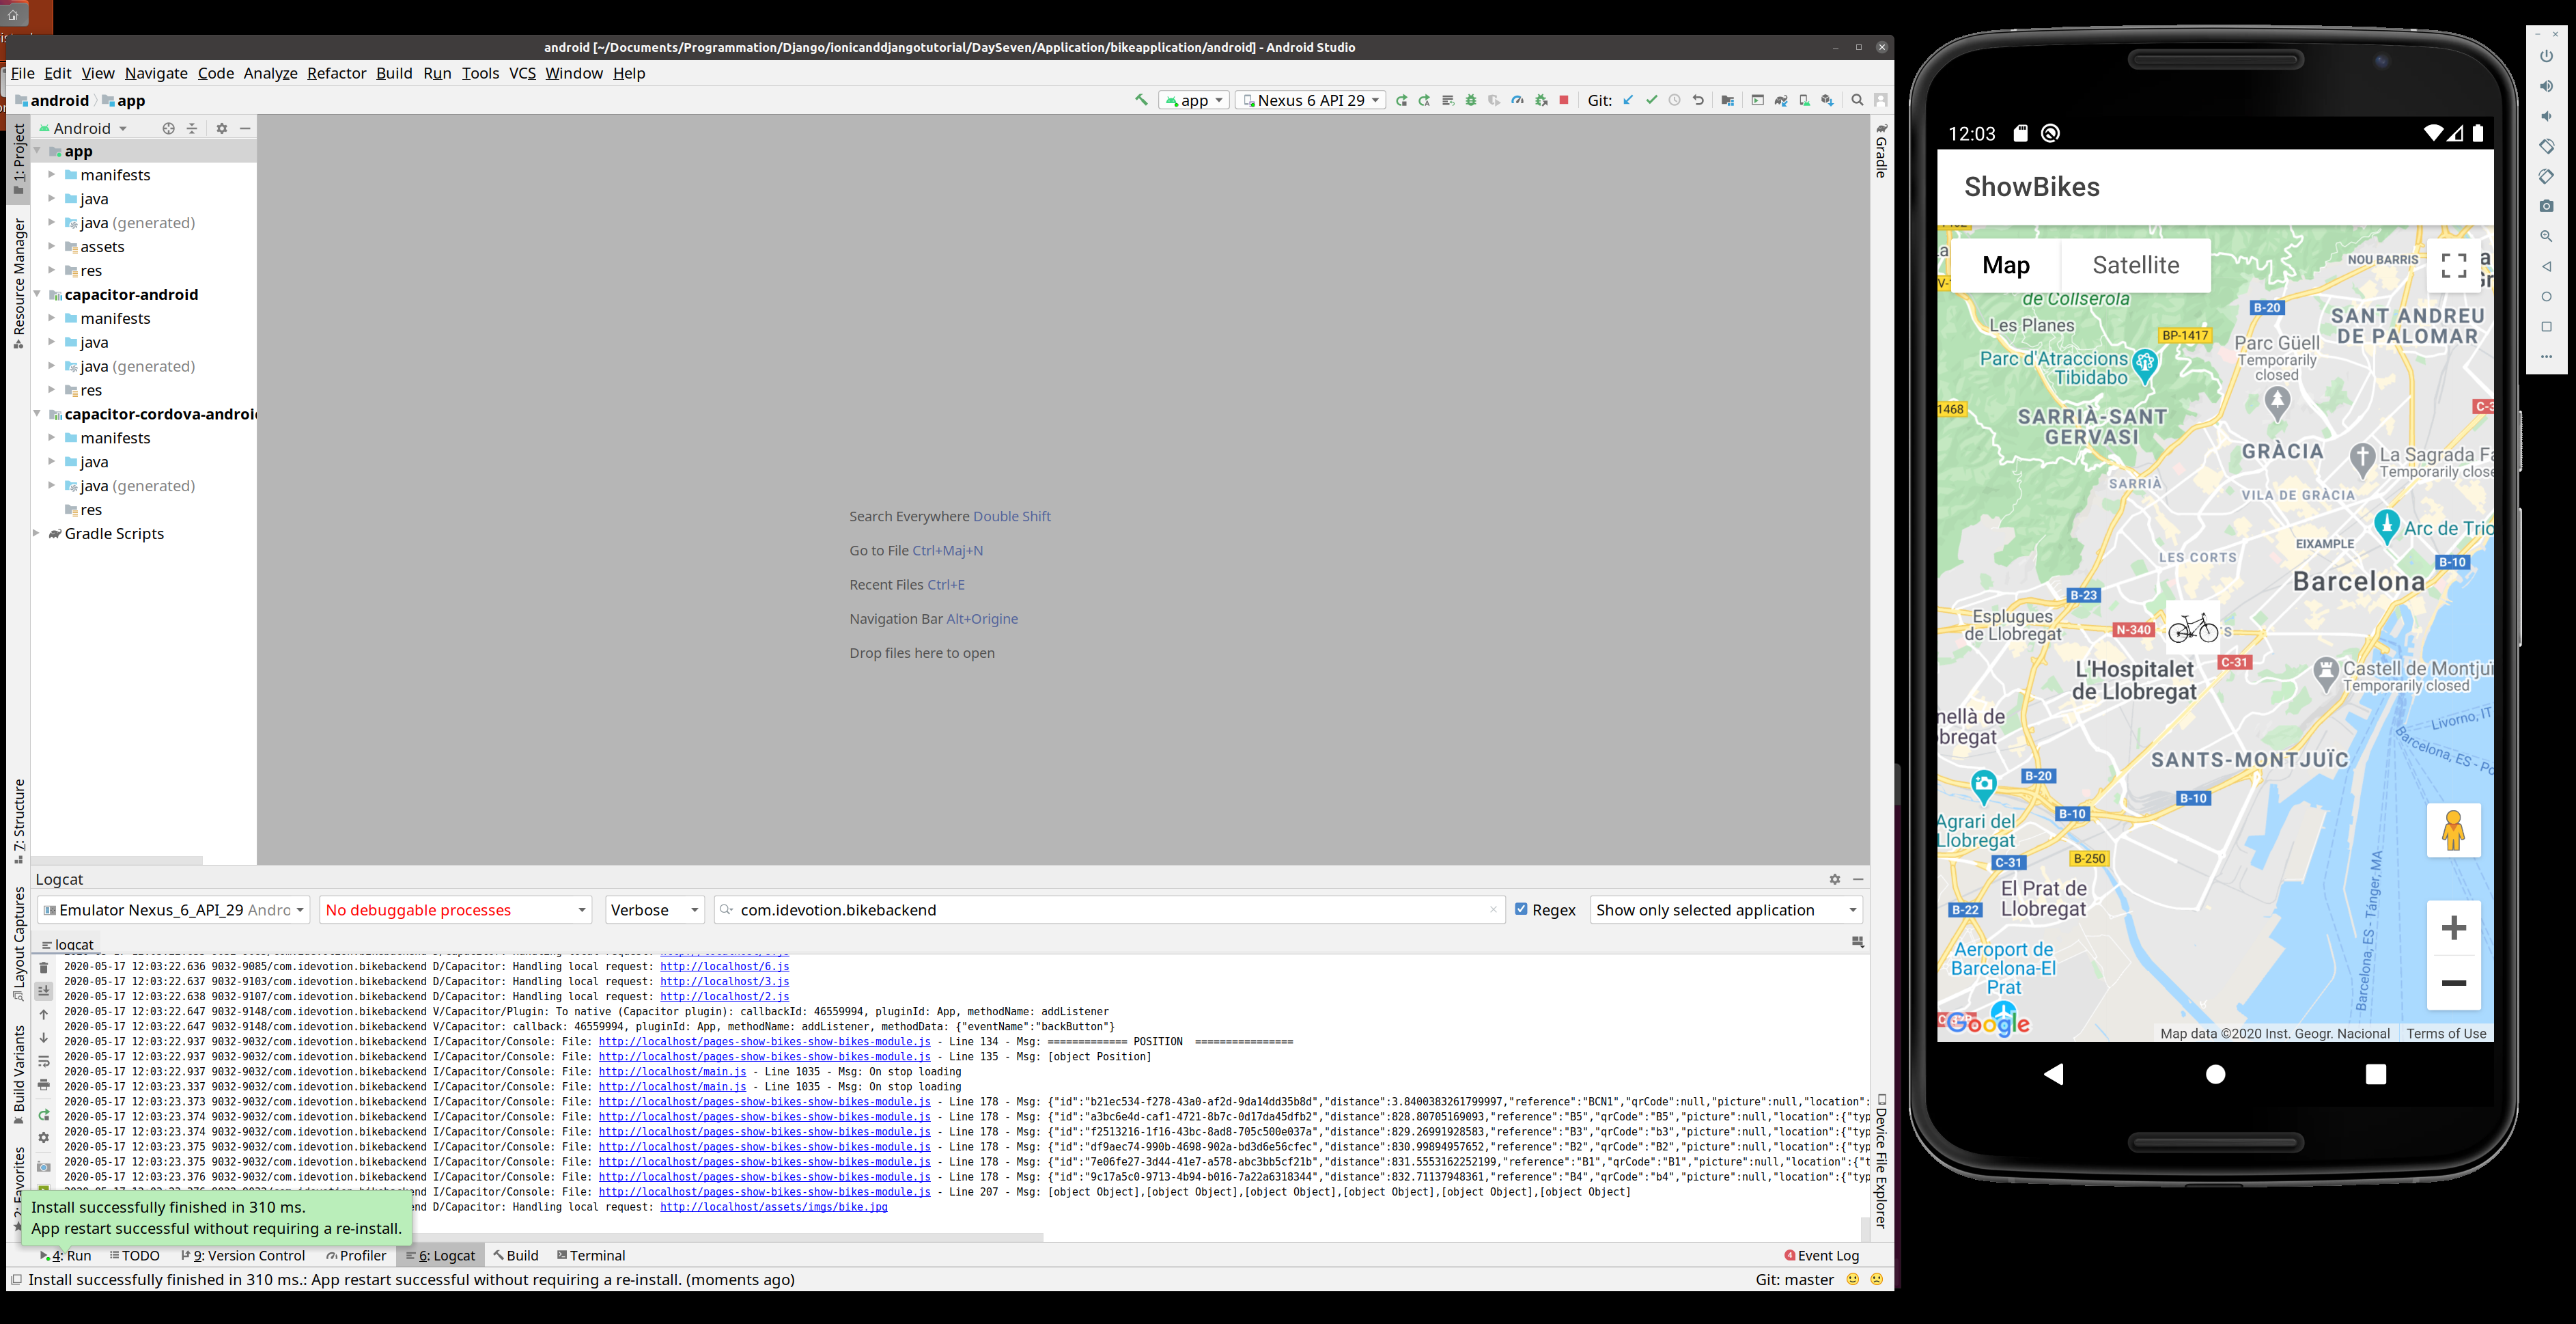2576x1324 pixels.
Task: Click the logcat Print icon
Action: (43, 1085)
